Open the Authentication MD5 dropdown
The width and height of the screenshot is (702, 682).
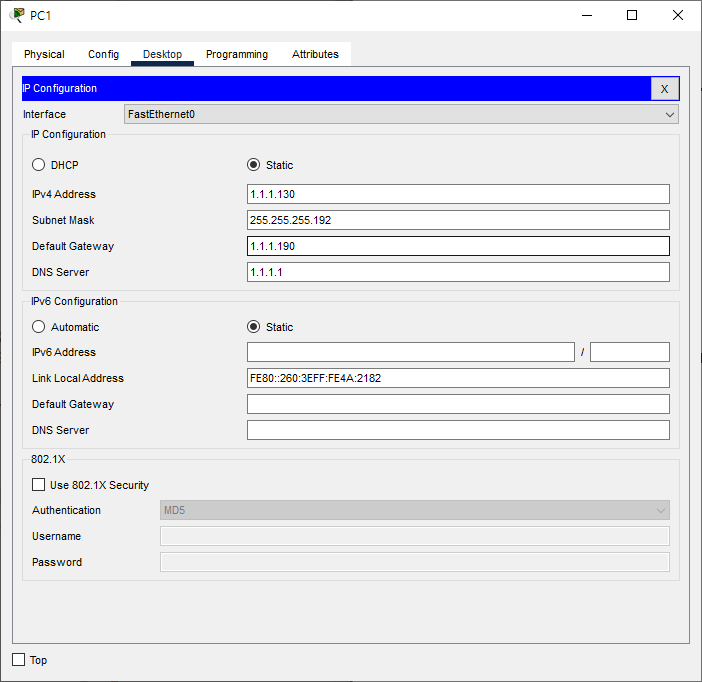click(415, 510)
